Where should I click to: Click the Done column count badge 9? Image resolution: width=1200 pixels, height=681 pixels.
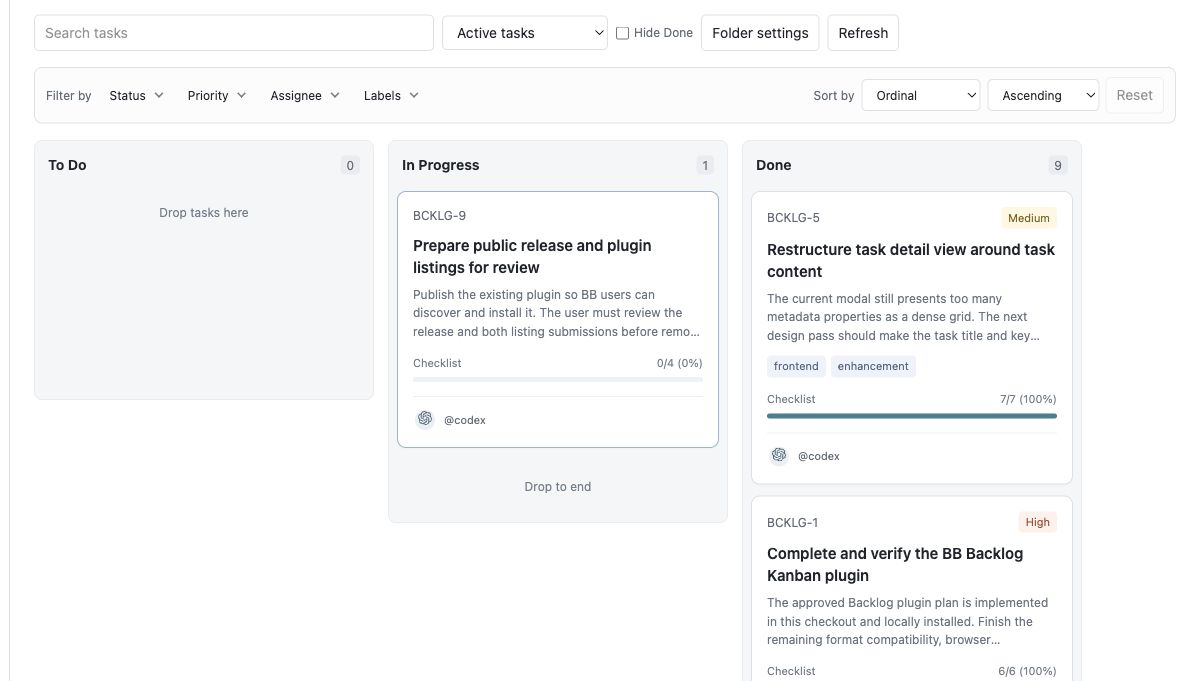(x=1058, y=166)
